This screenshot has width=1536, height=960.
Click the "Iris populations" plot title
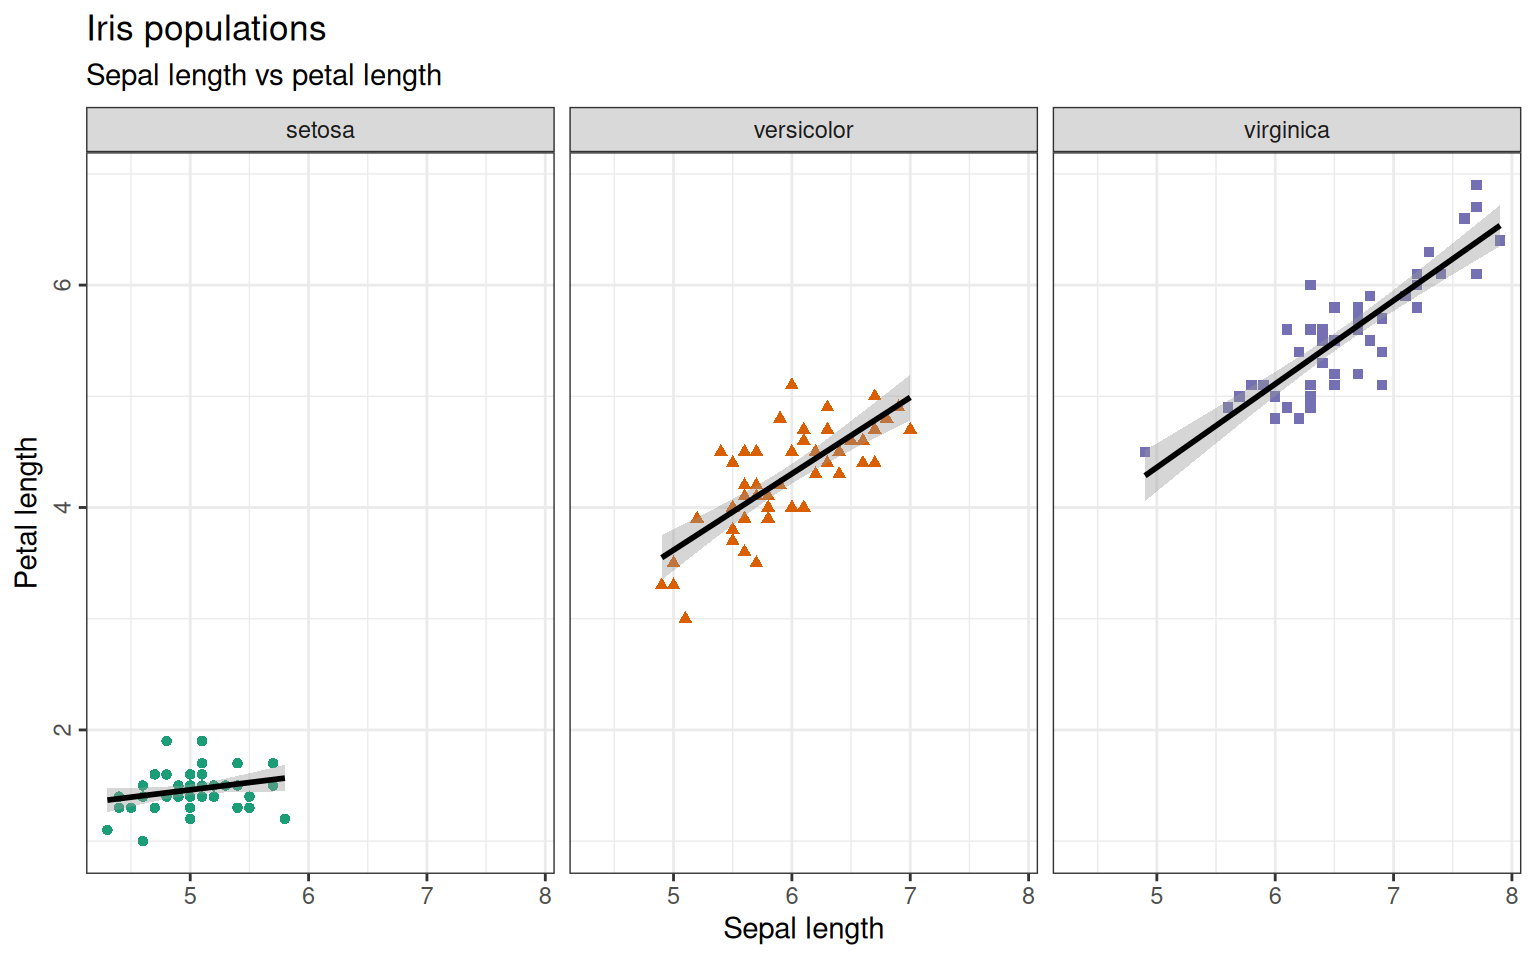(206, 29)
